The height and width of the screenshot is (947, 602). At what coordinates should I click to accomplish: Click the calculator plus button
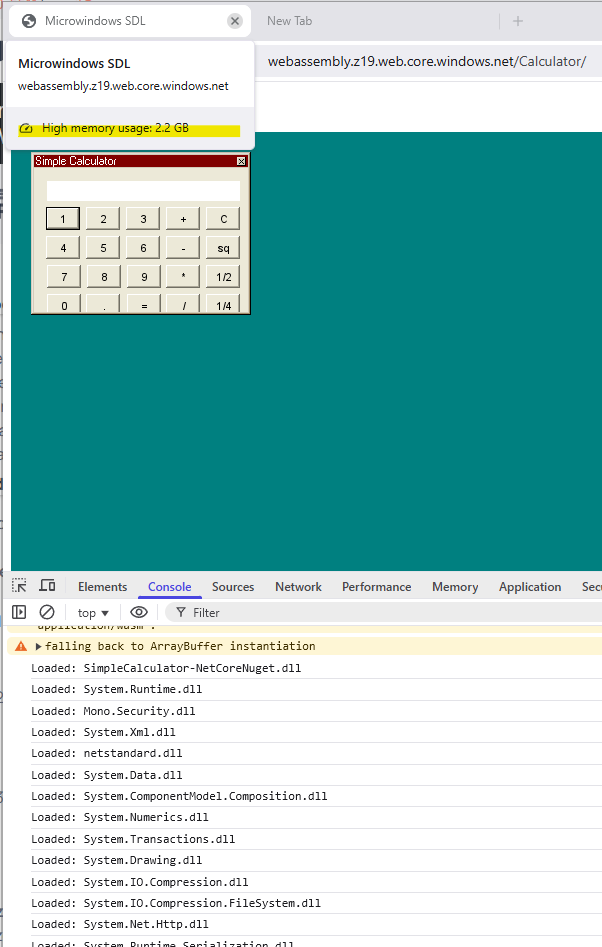[x=183, y=219]
